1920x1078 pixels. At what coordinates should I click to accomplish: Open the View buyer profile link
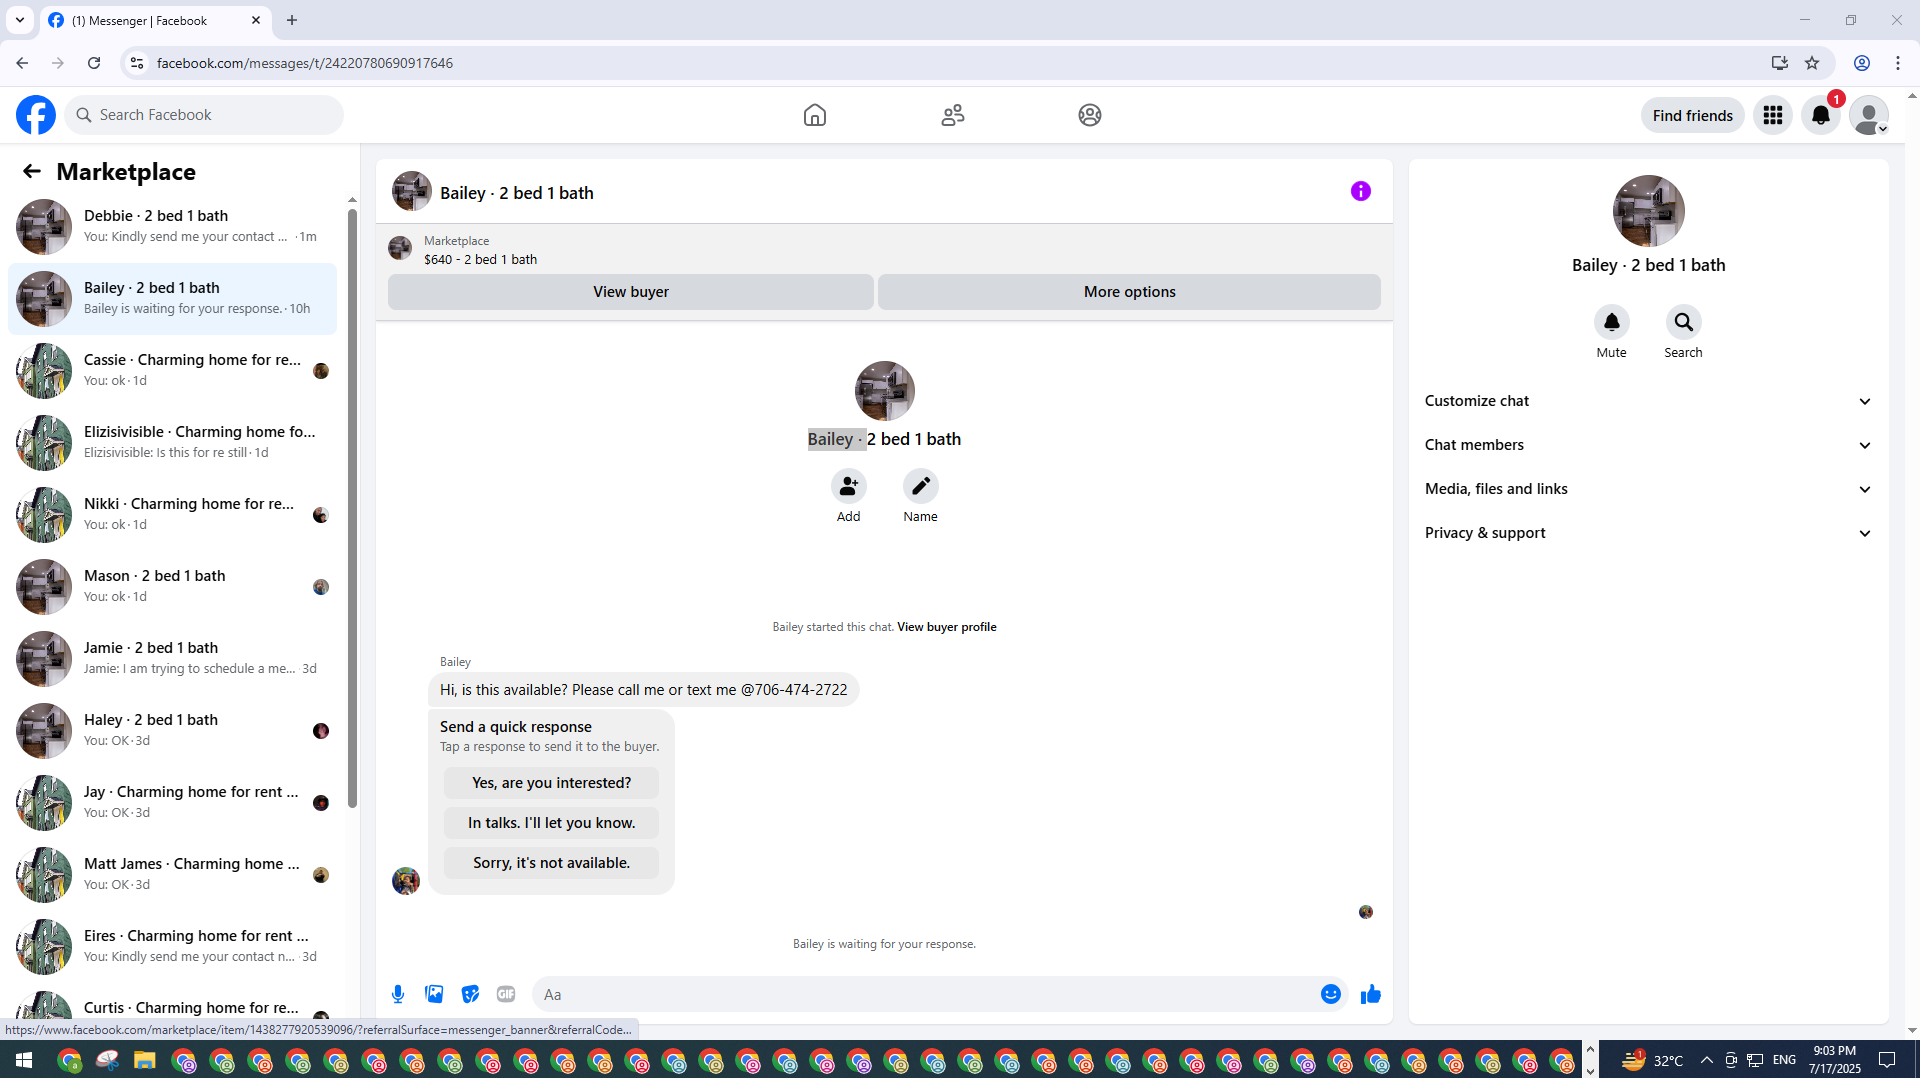coord(947,627)
